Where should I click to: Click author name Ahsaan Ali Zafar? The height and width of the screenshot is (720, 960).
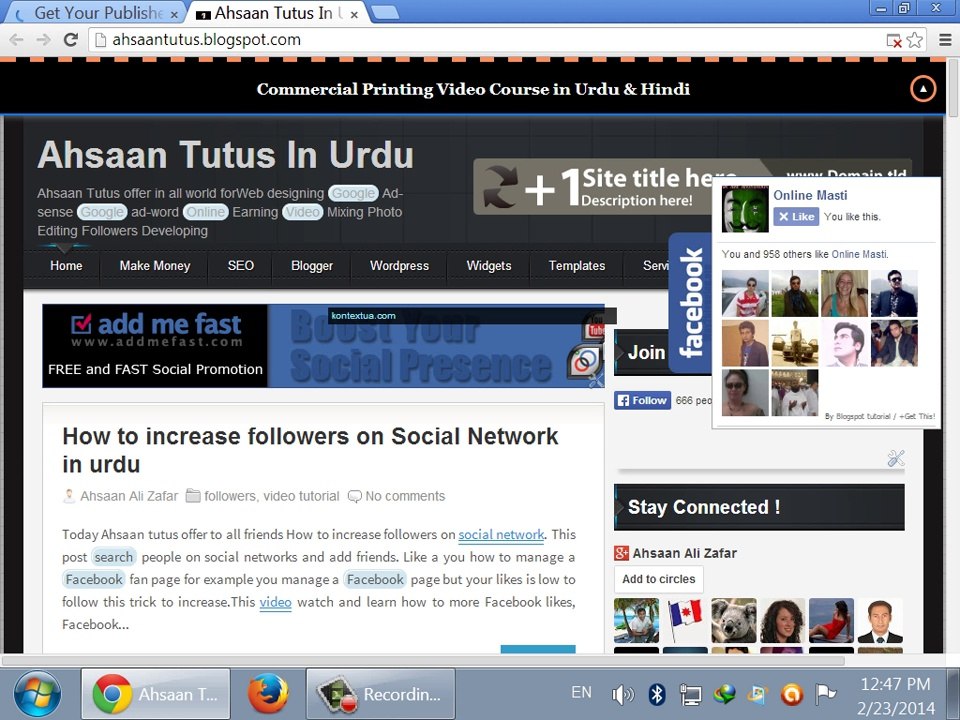[x=129, y=496]
